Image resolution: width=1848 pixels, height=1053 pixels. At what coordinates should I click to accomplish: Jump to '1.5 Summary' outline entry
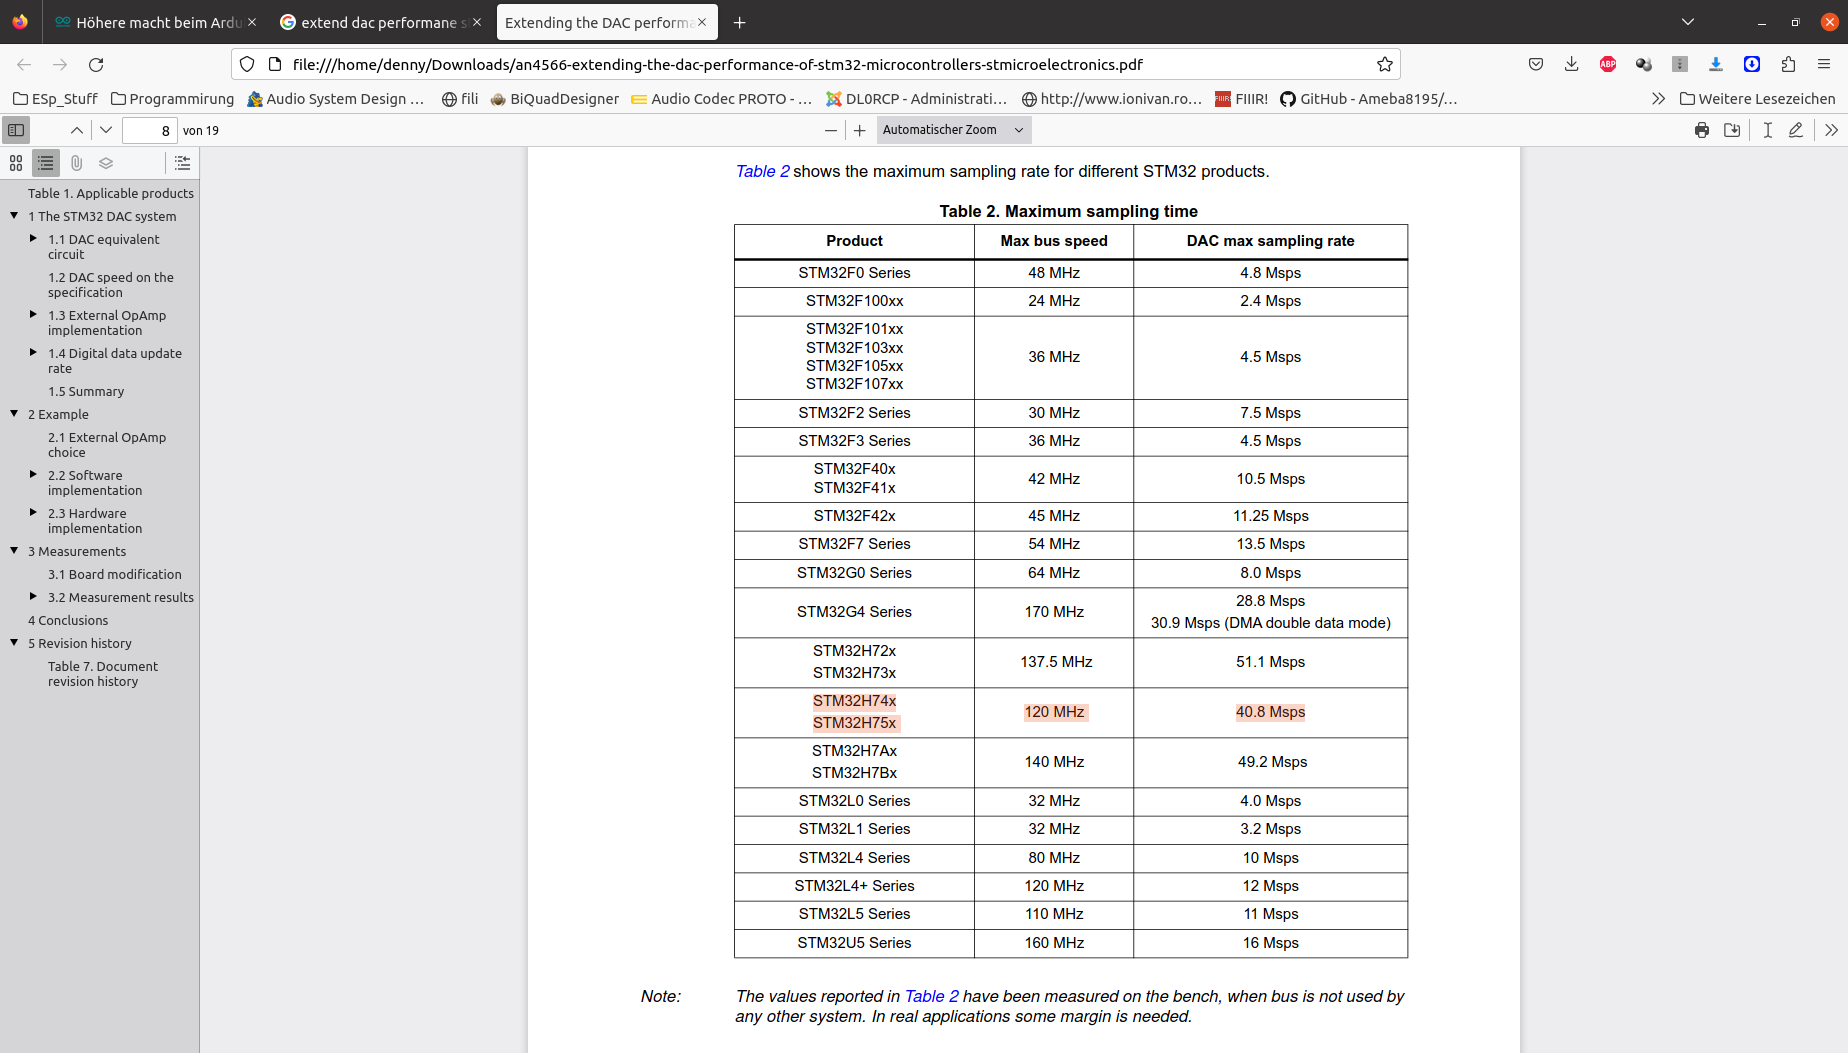pos(86,391)
